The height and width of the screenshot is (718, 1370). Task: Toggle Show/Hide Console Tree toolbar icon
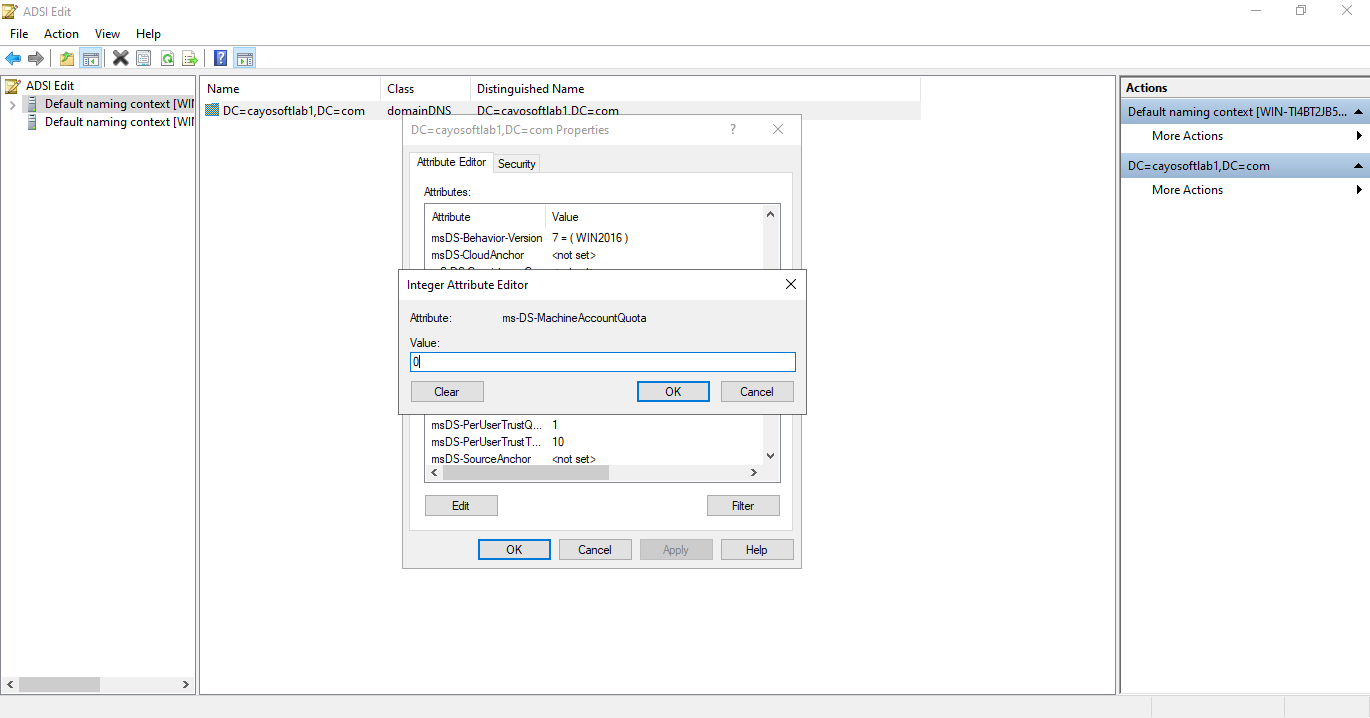tap(90, 58)
